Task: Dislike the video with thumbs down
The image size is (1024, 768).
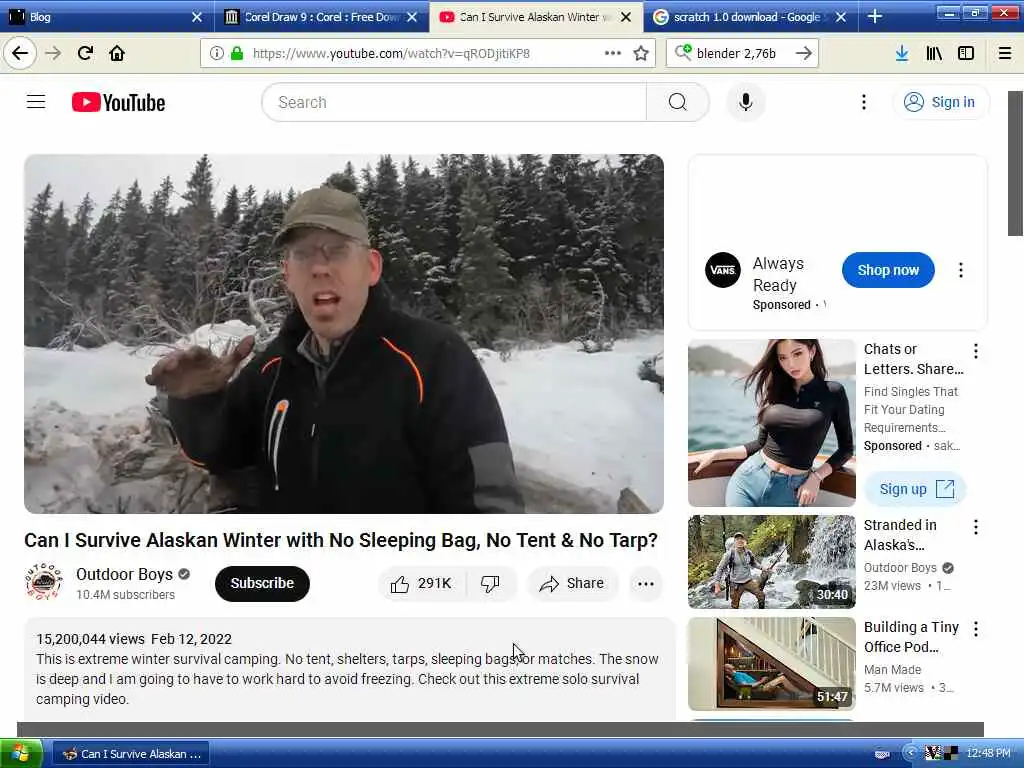Action: point(490,584)
